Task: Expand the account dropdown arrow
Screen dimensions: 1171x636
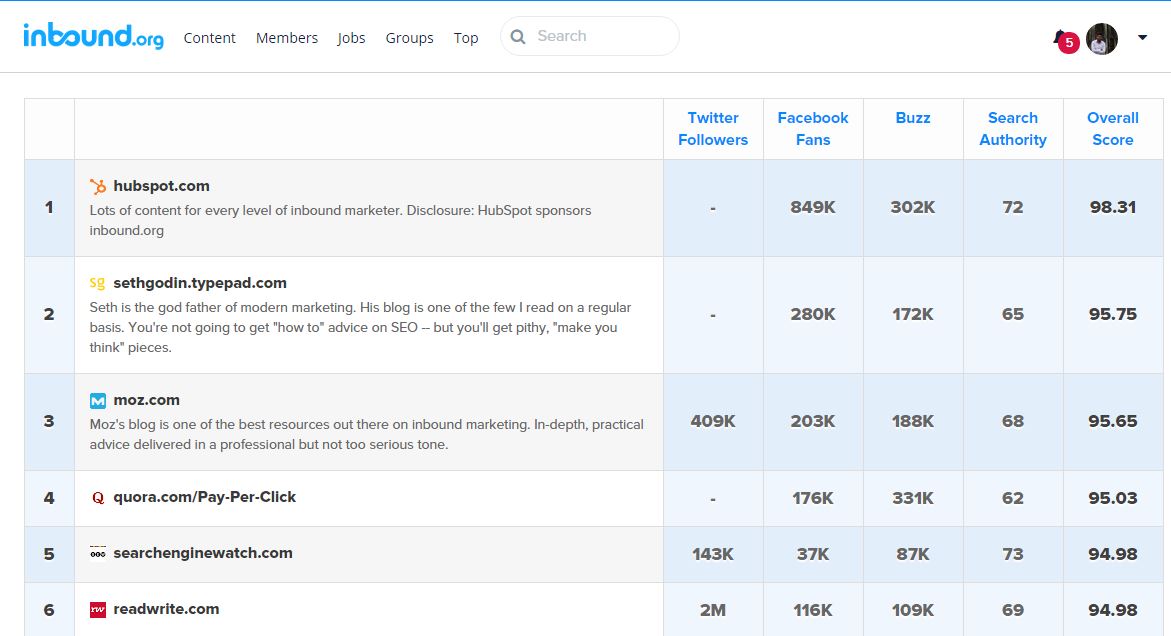Action: (x=1142, y=37)
